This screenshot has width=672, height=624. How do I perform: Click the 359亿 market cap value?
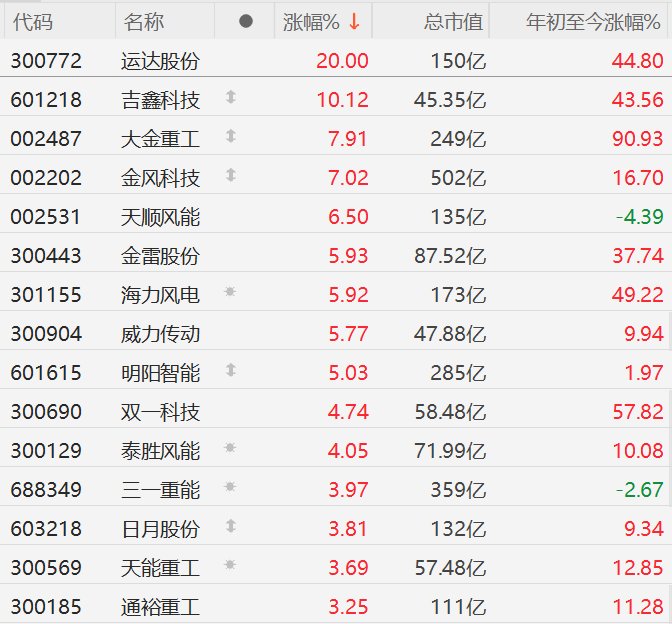[458, 490]
